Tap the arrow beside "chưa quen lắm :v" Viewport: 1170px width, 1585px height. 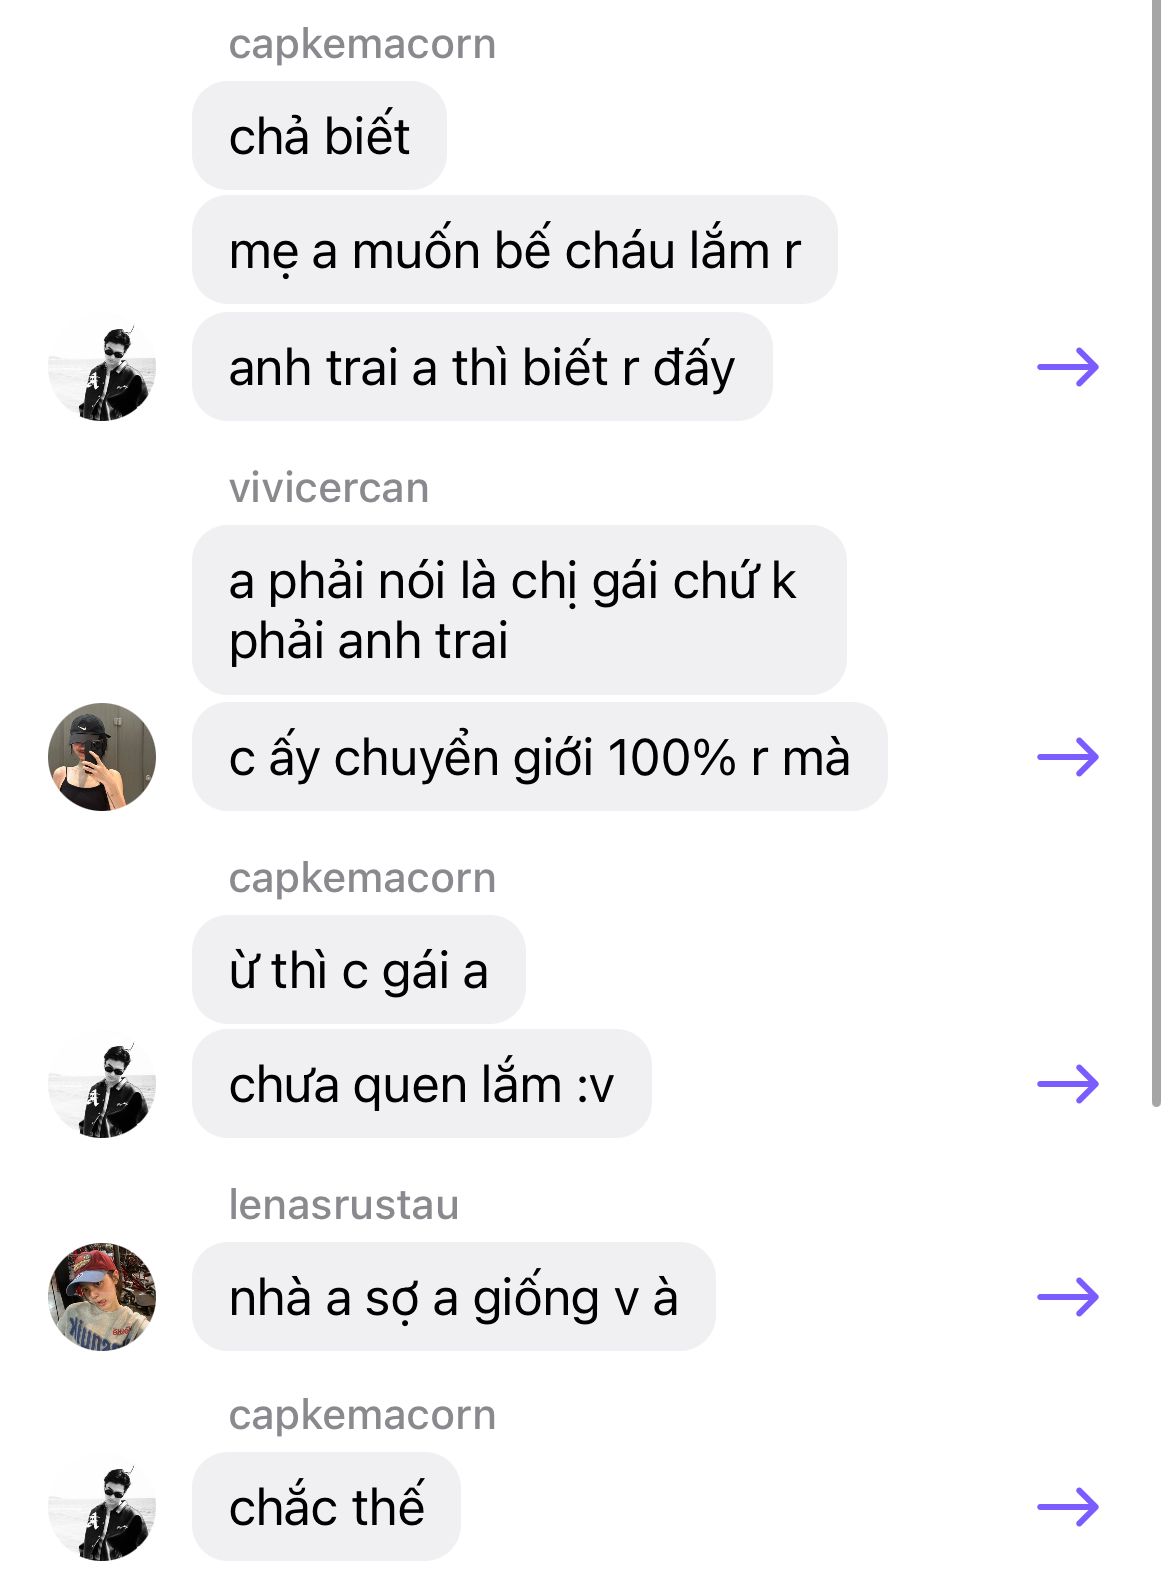point(1068,1083)
